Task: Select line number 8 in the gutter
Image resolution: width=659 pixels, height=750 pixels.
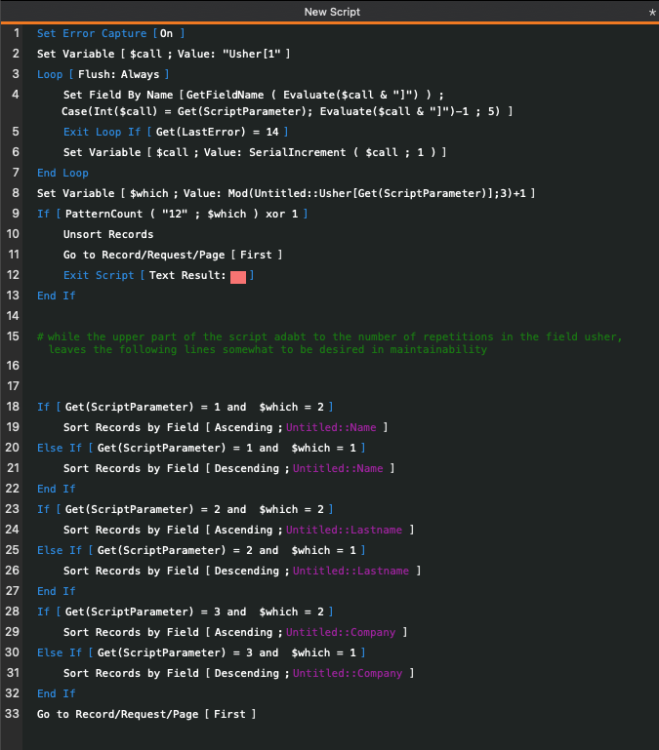Action: (x=16, y=193)
